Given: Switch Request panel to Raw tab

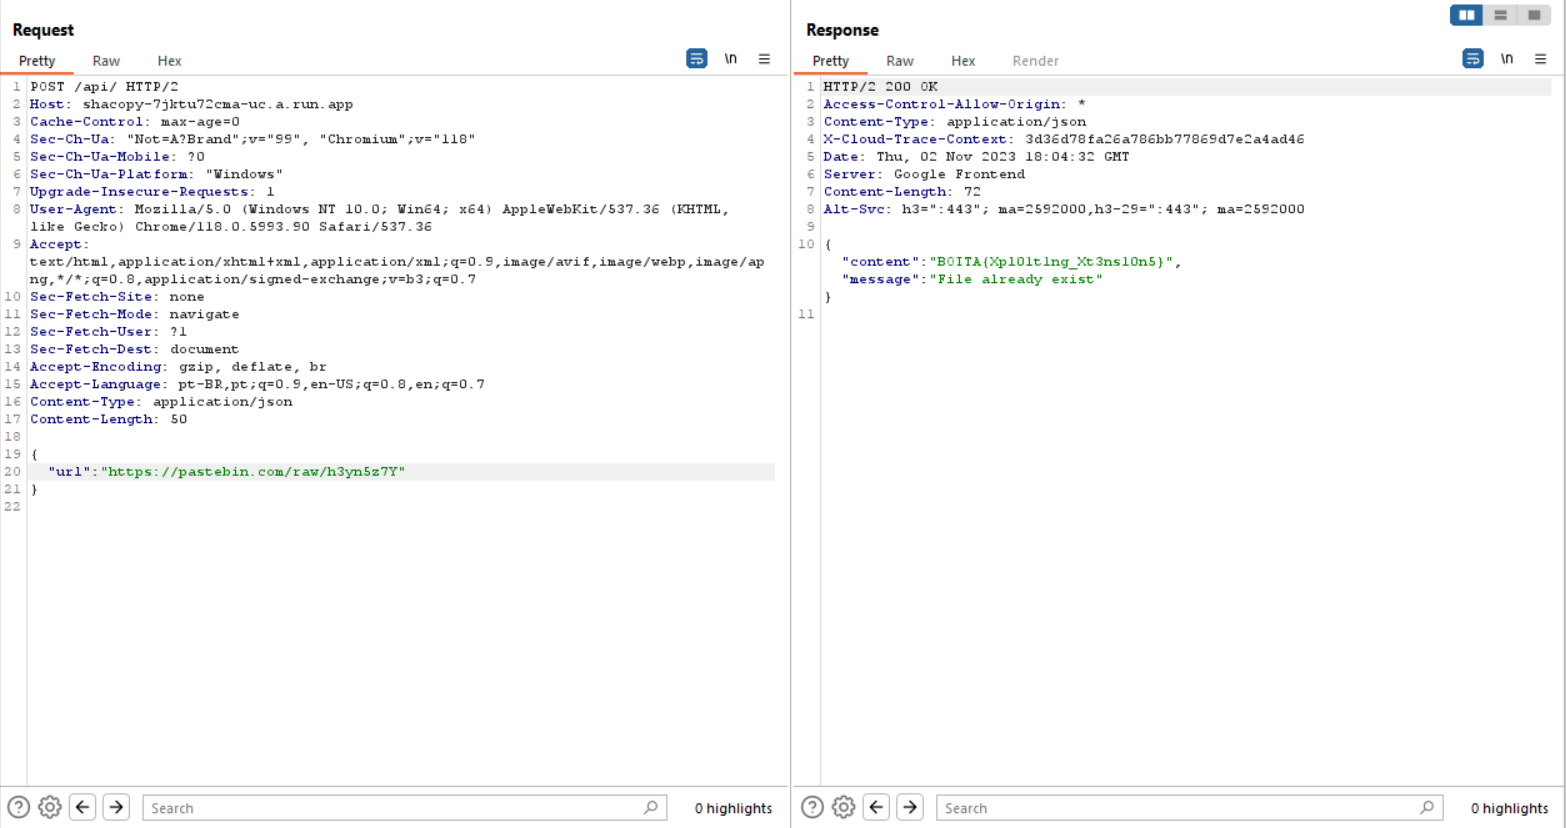Looking at the screenshot, I should coord(106,61).
